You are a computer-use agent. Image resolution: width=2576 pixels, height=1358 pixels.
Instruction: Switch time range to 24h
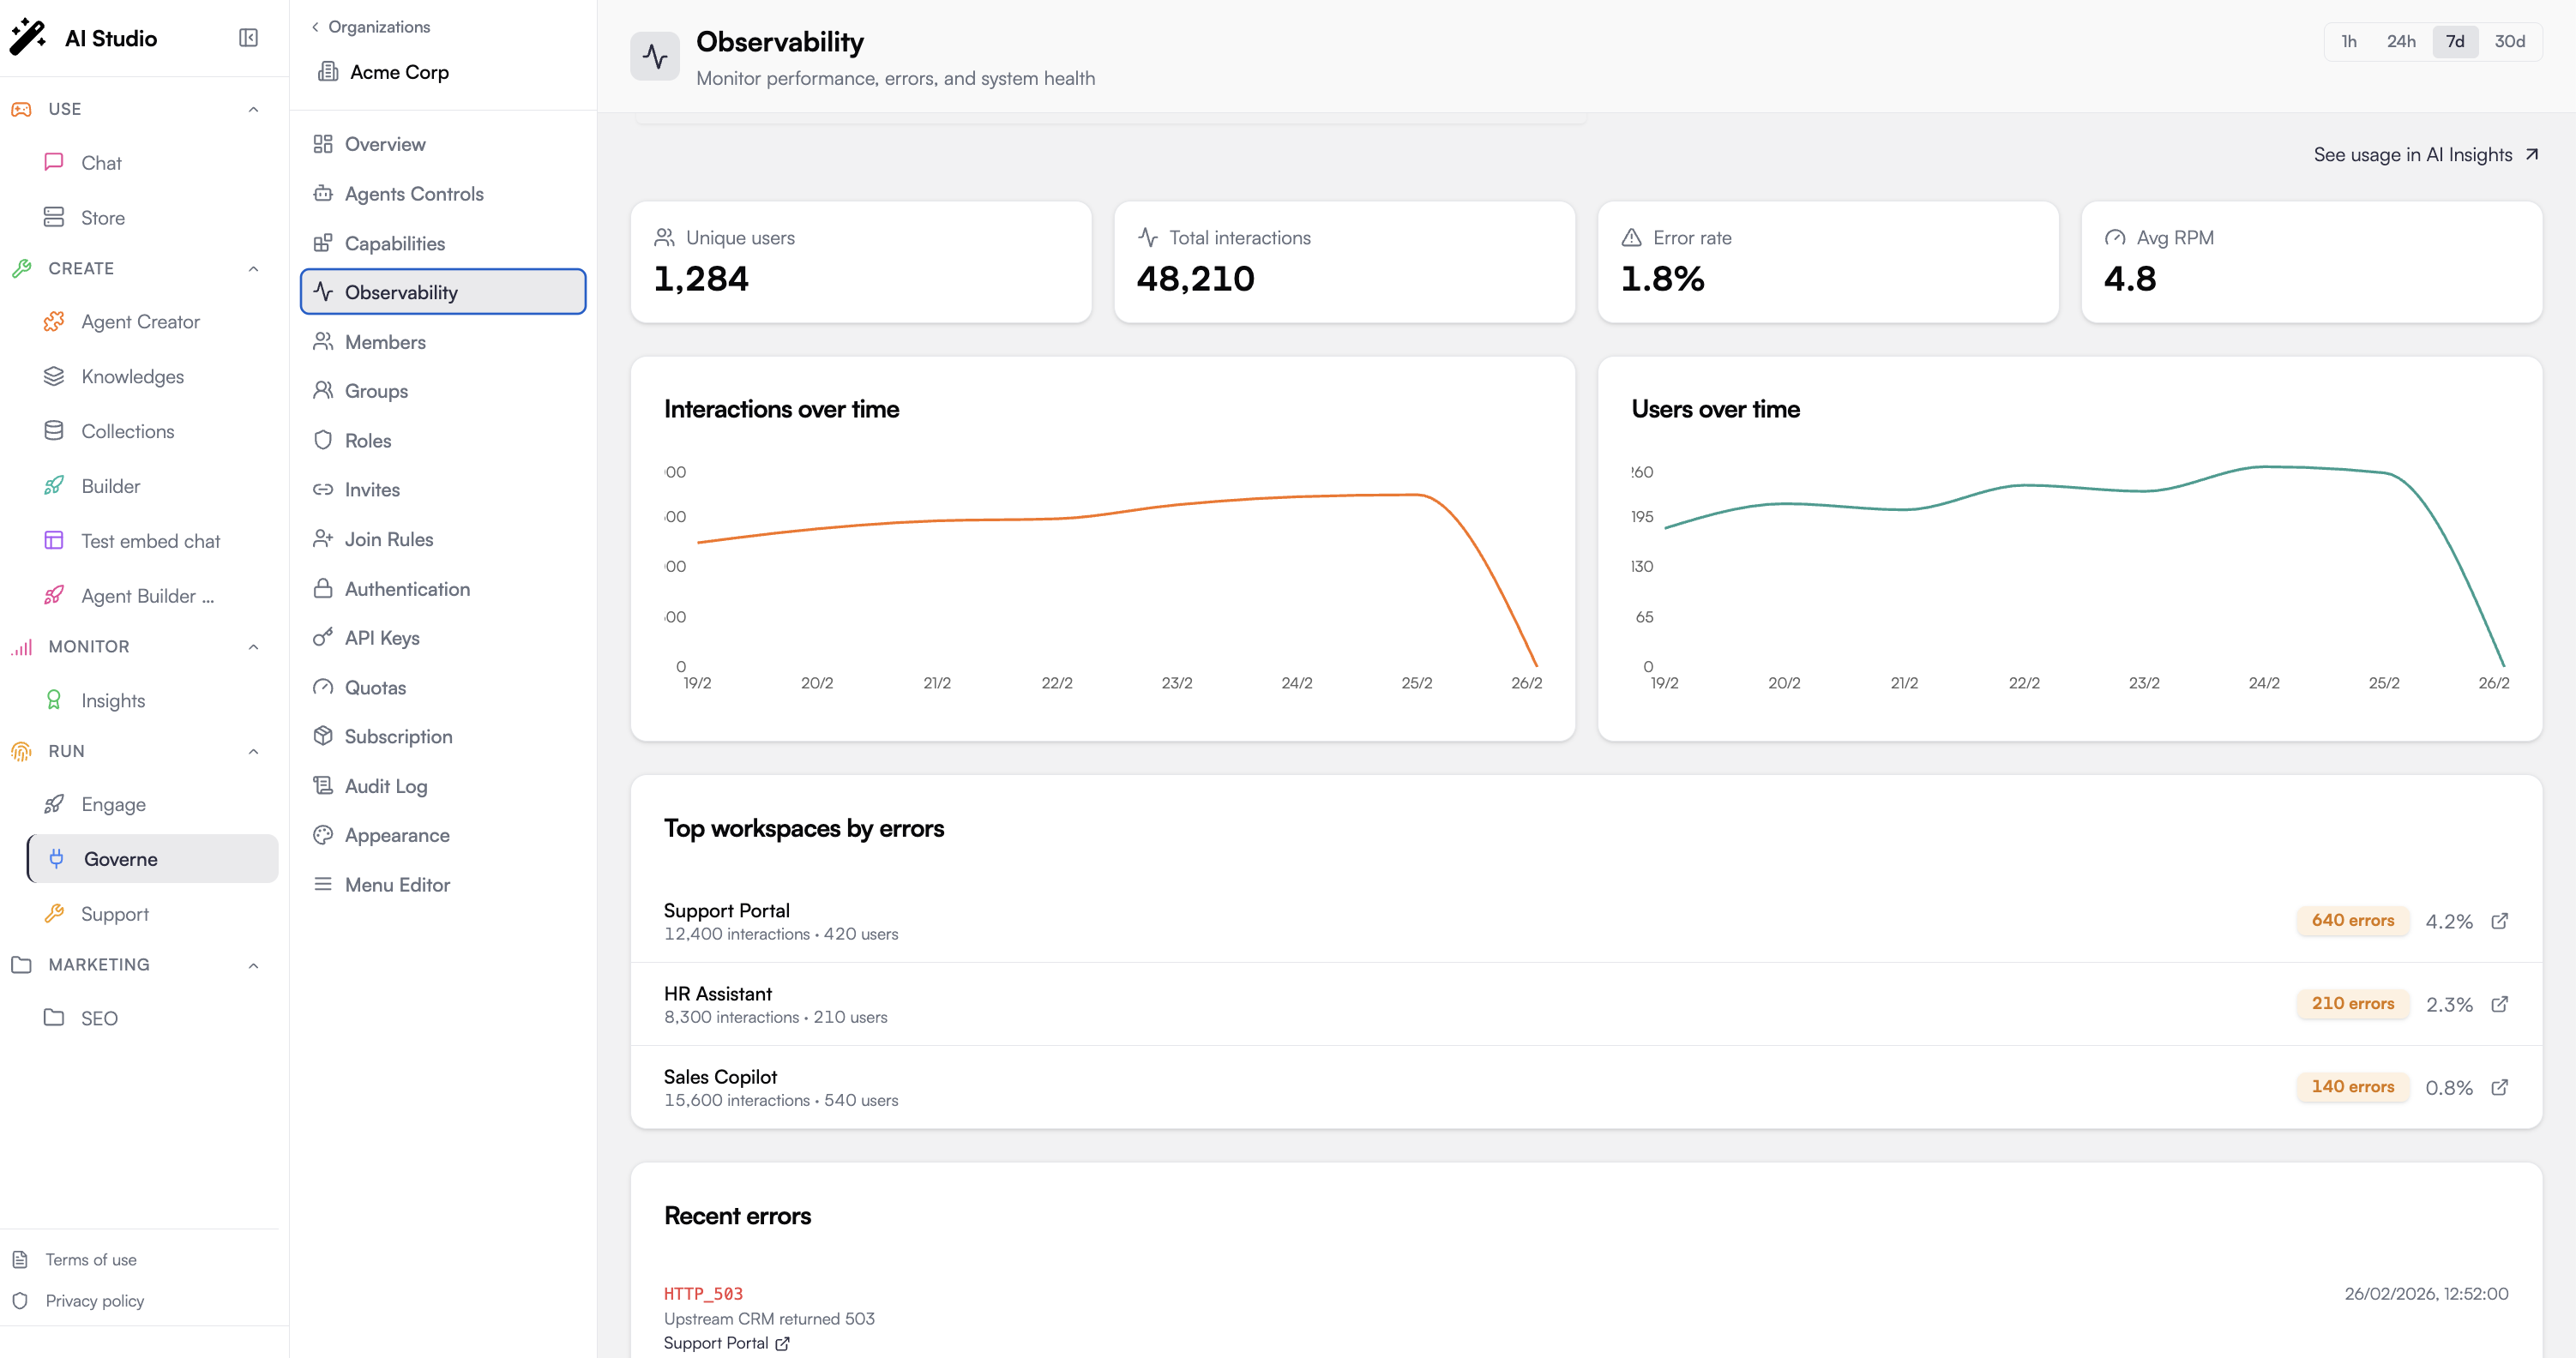pos(2400,42)
